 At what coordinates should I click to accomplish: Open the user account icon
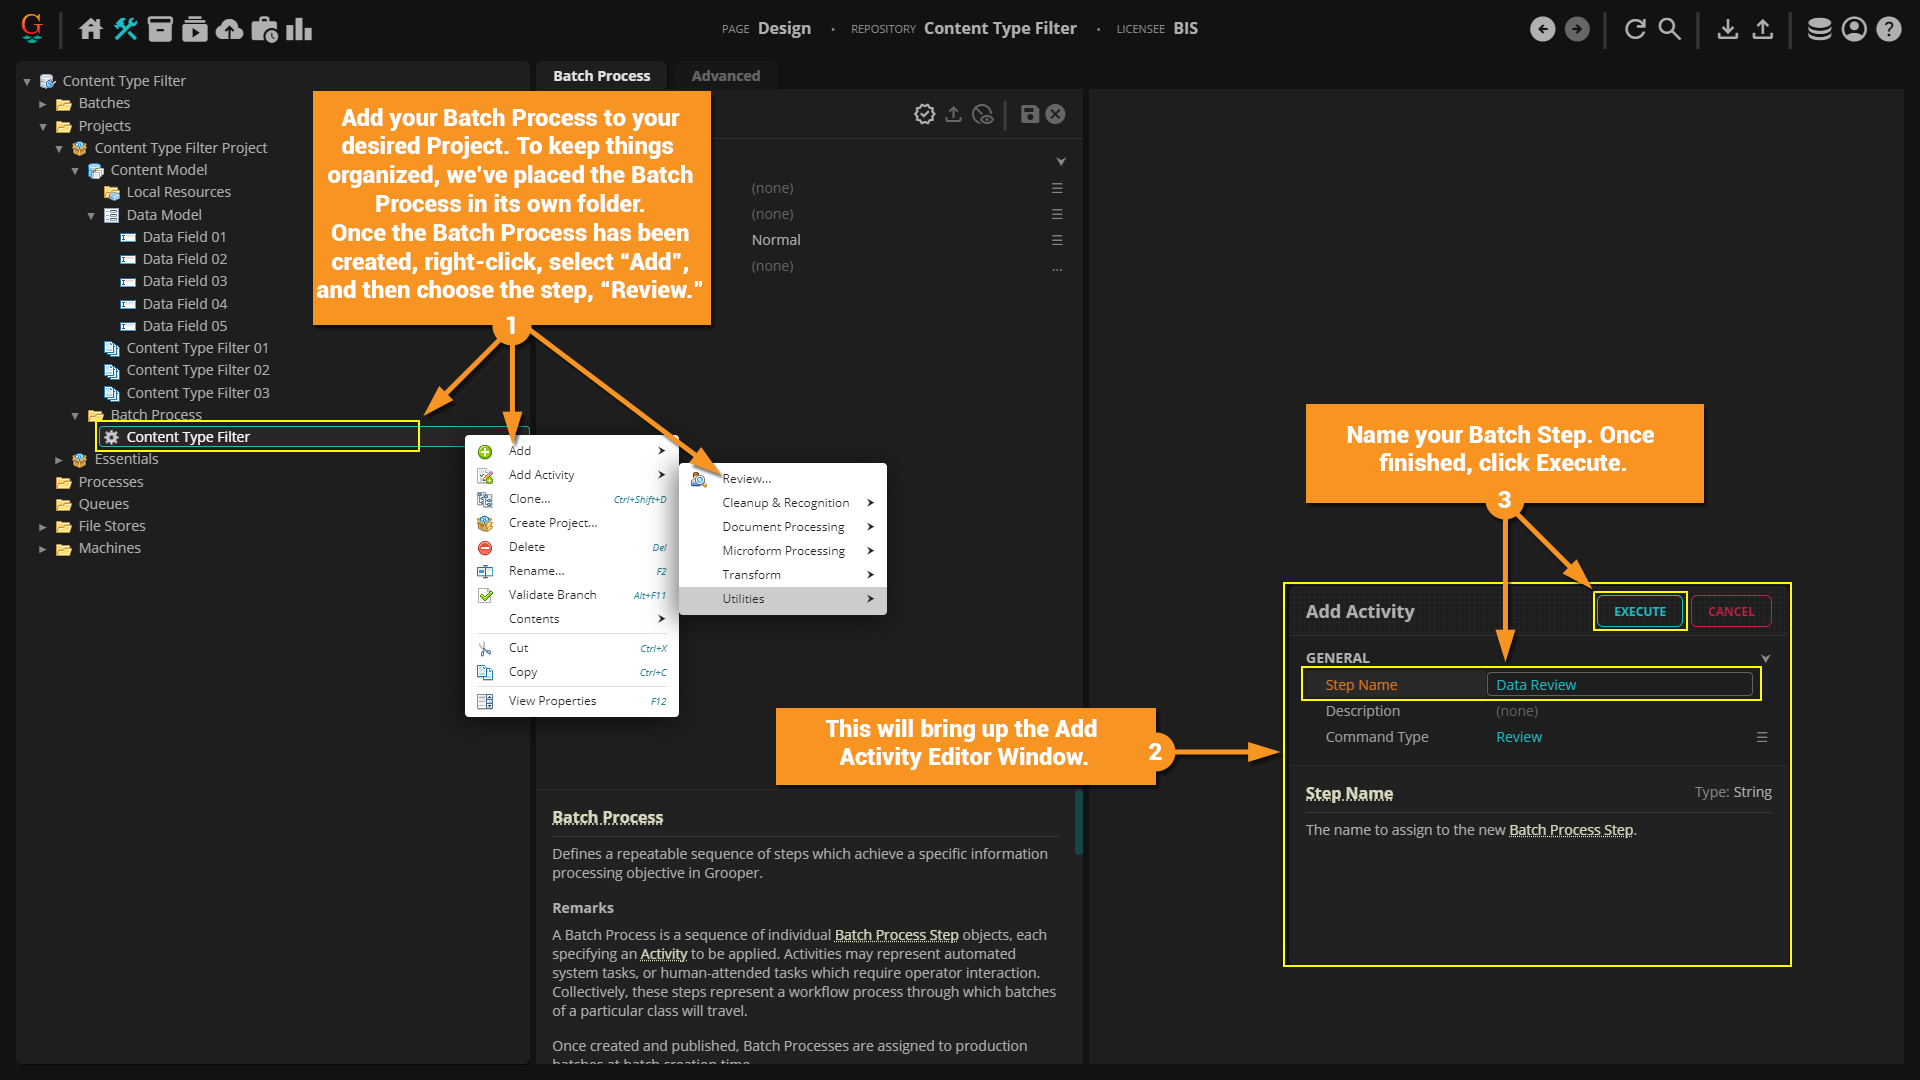pos(1854,29)
